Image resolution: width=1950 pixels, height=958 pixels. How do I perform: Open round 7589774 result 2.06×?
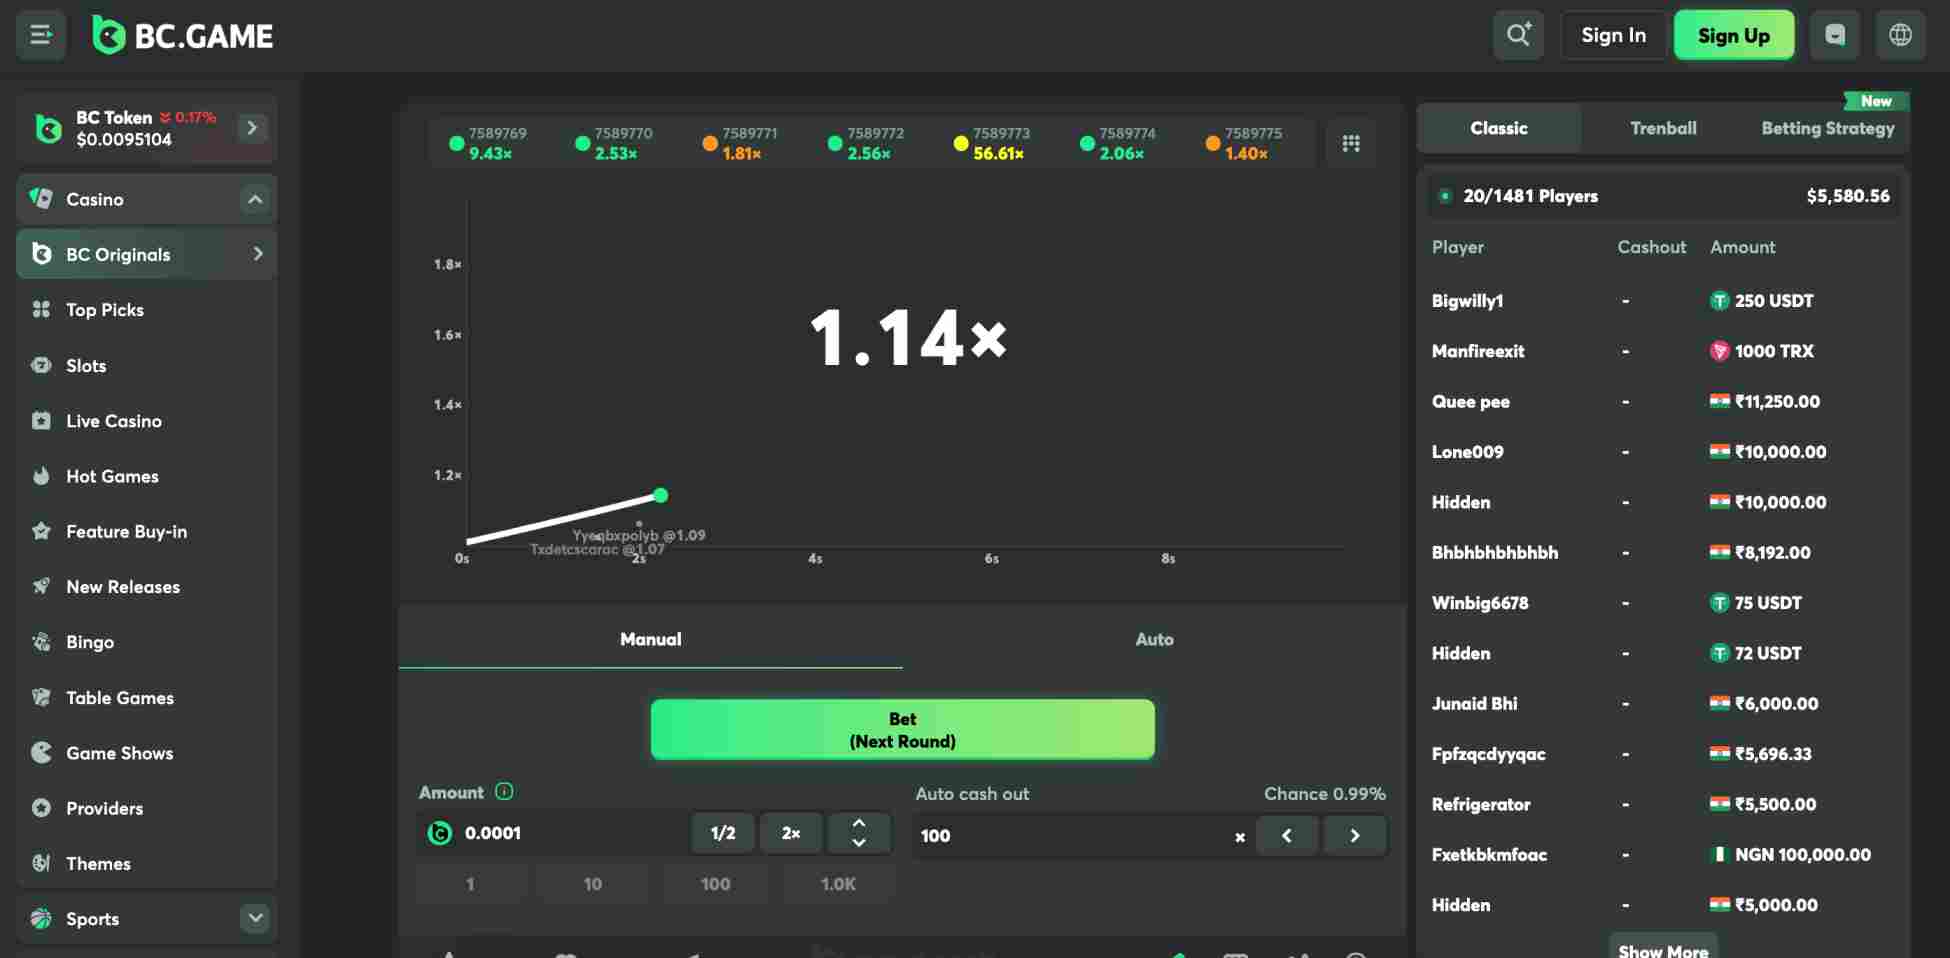pyautogui.click(x=1118, y=143)
